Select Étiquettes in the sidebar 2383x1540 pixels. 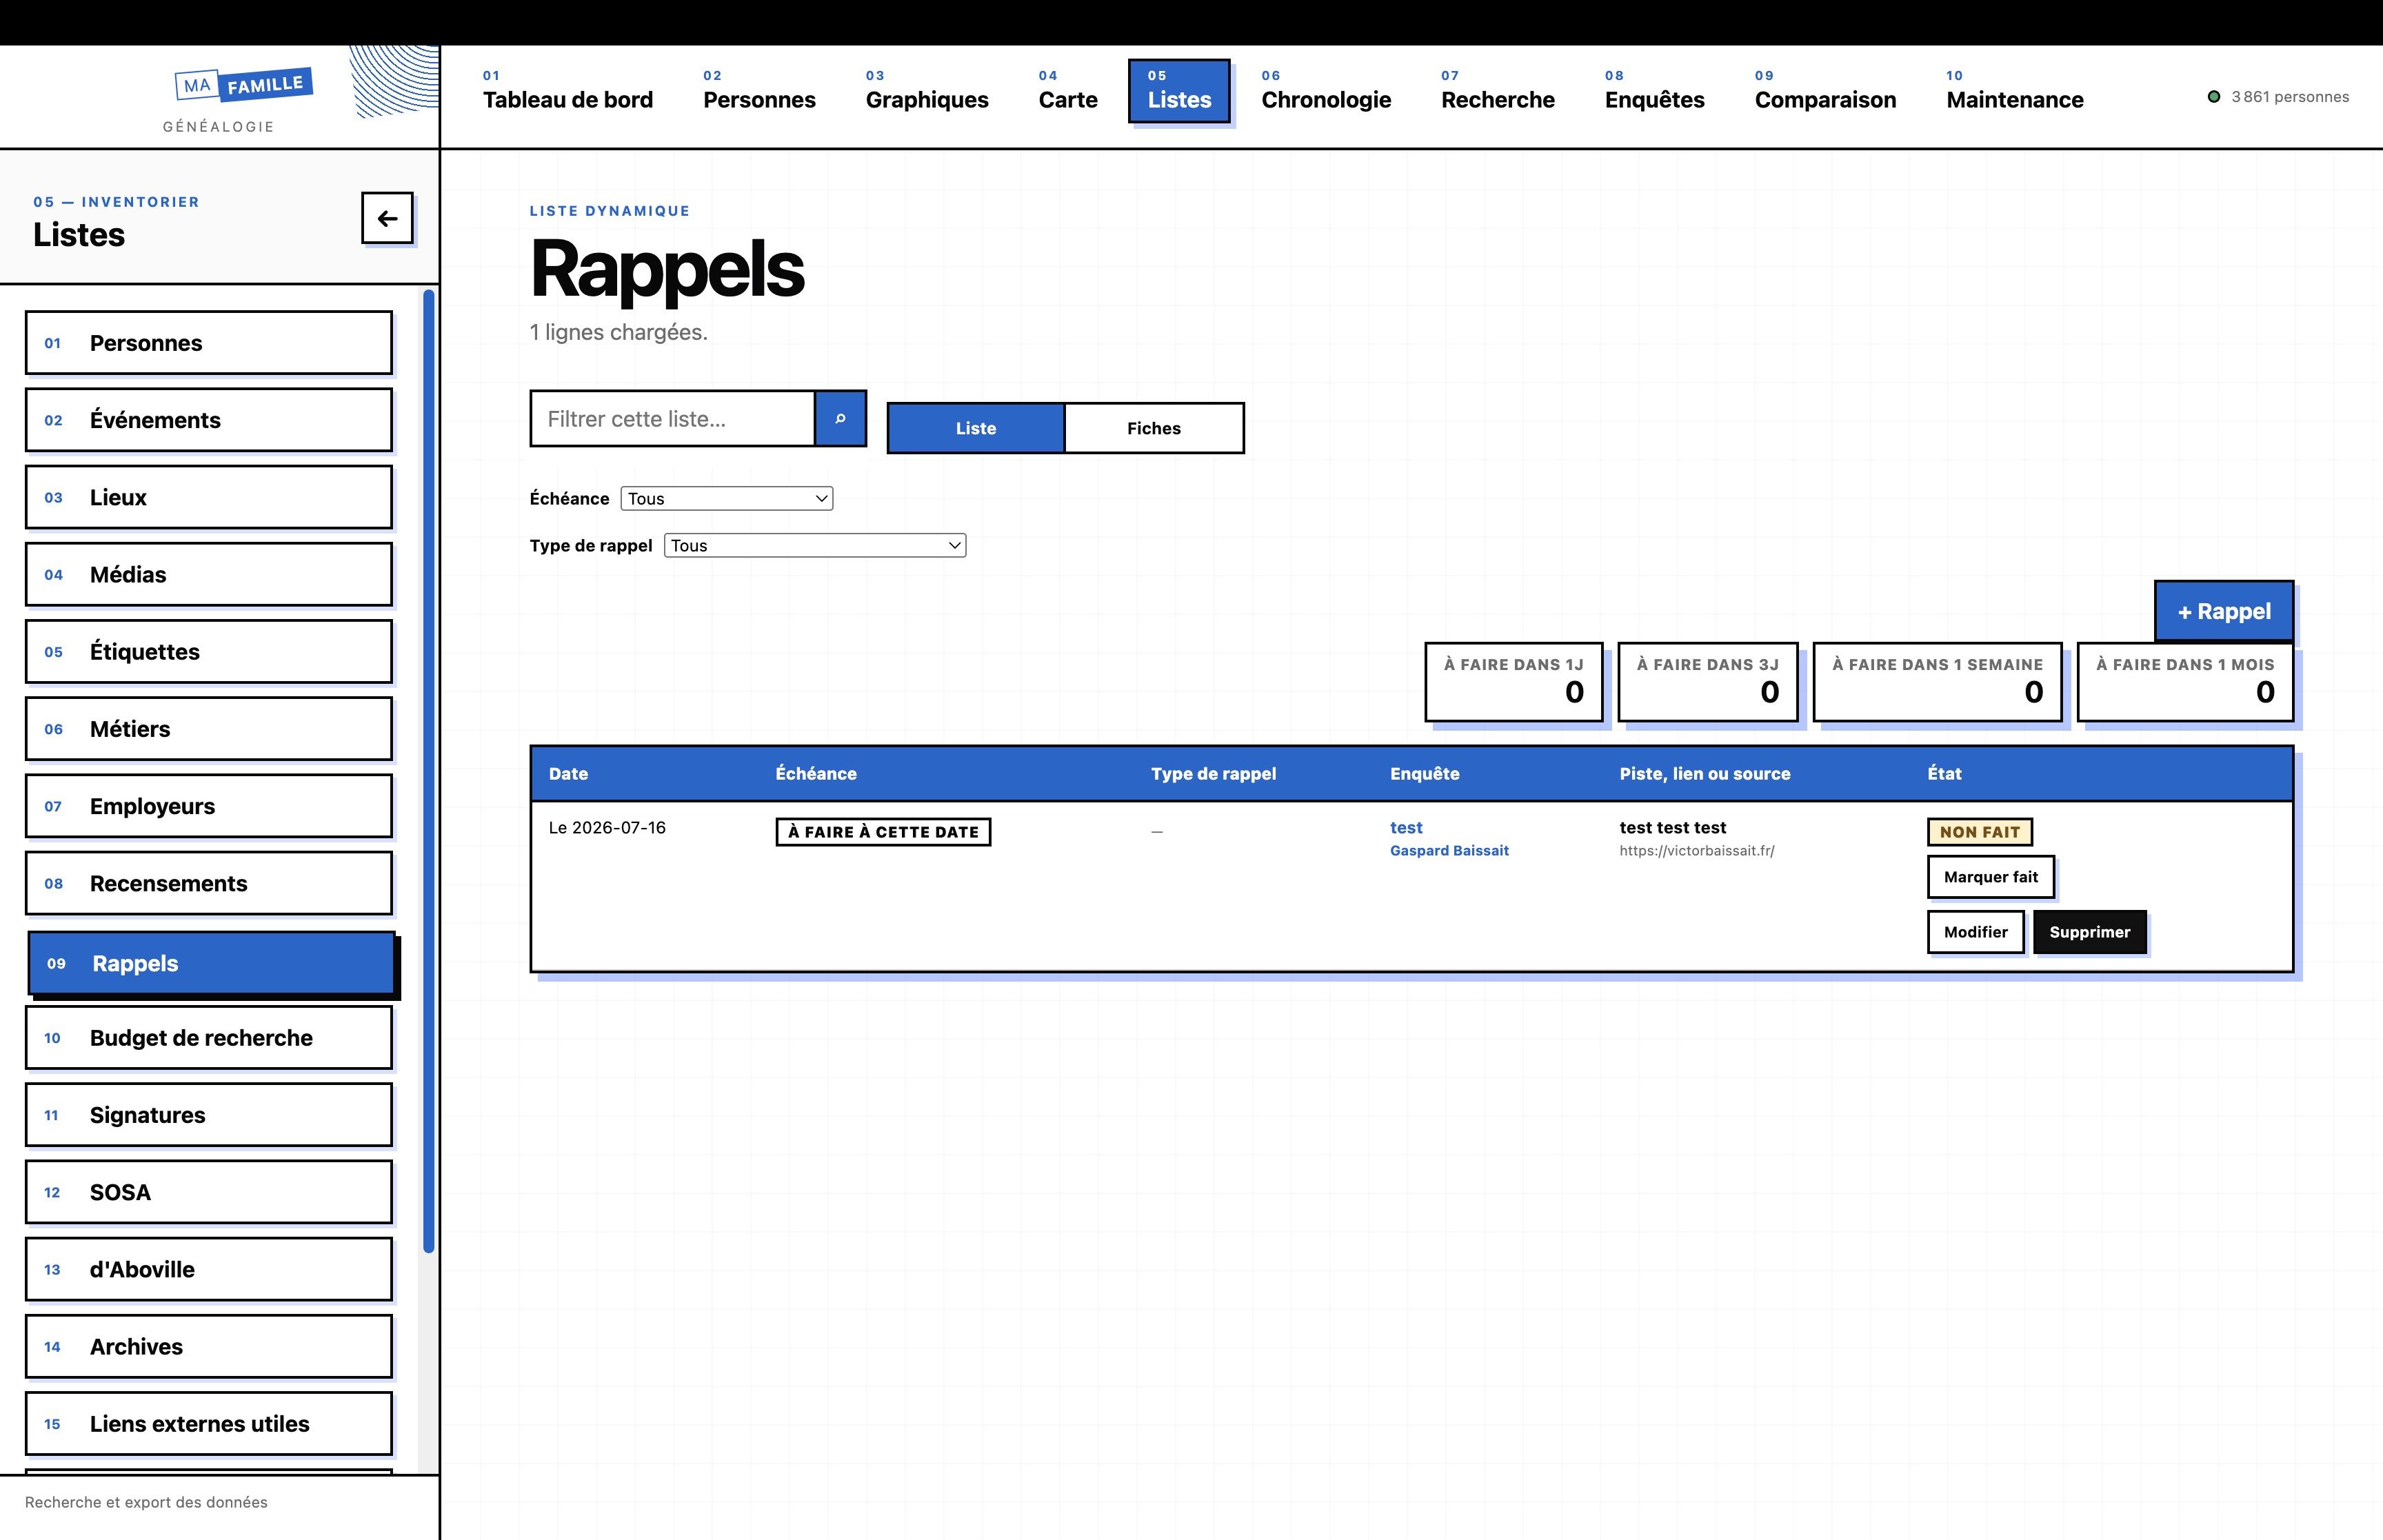[x=209, y=652]
